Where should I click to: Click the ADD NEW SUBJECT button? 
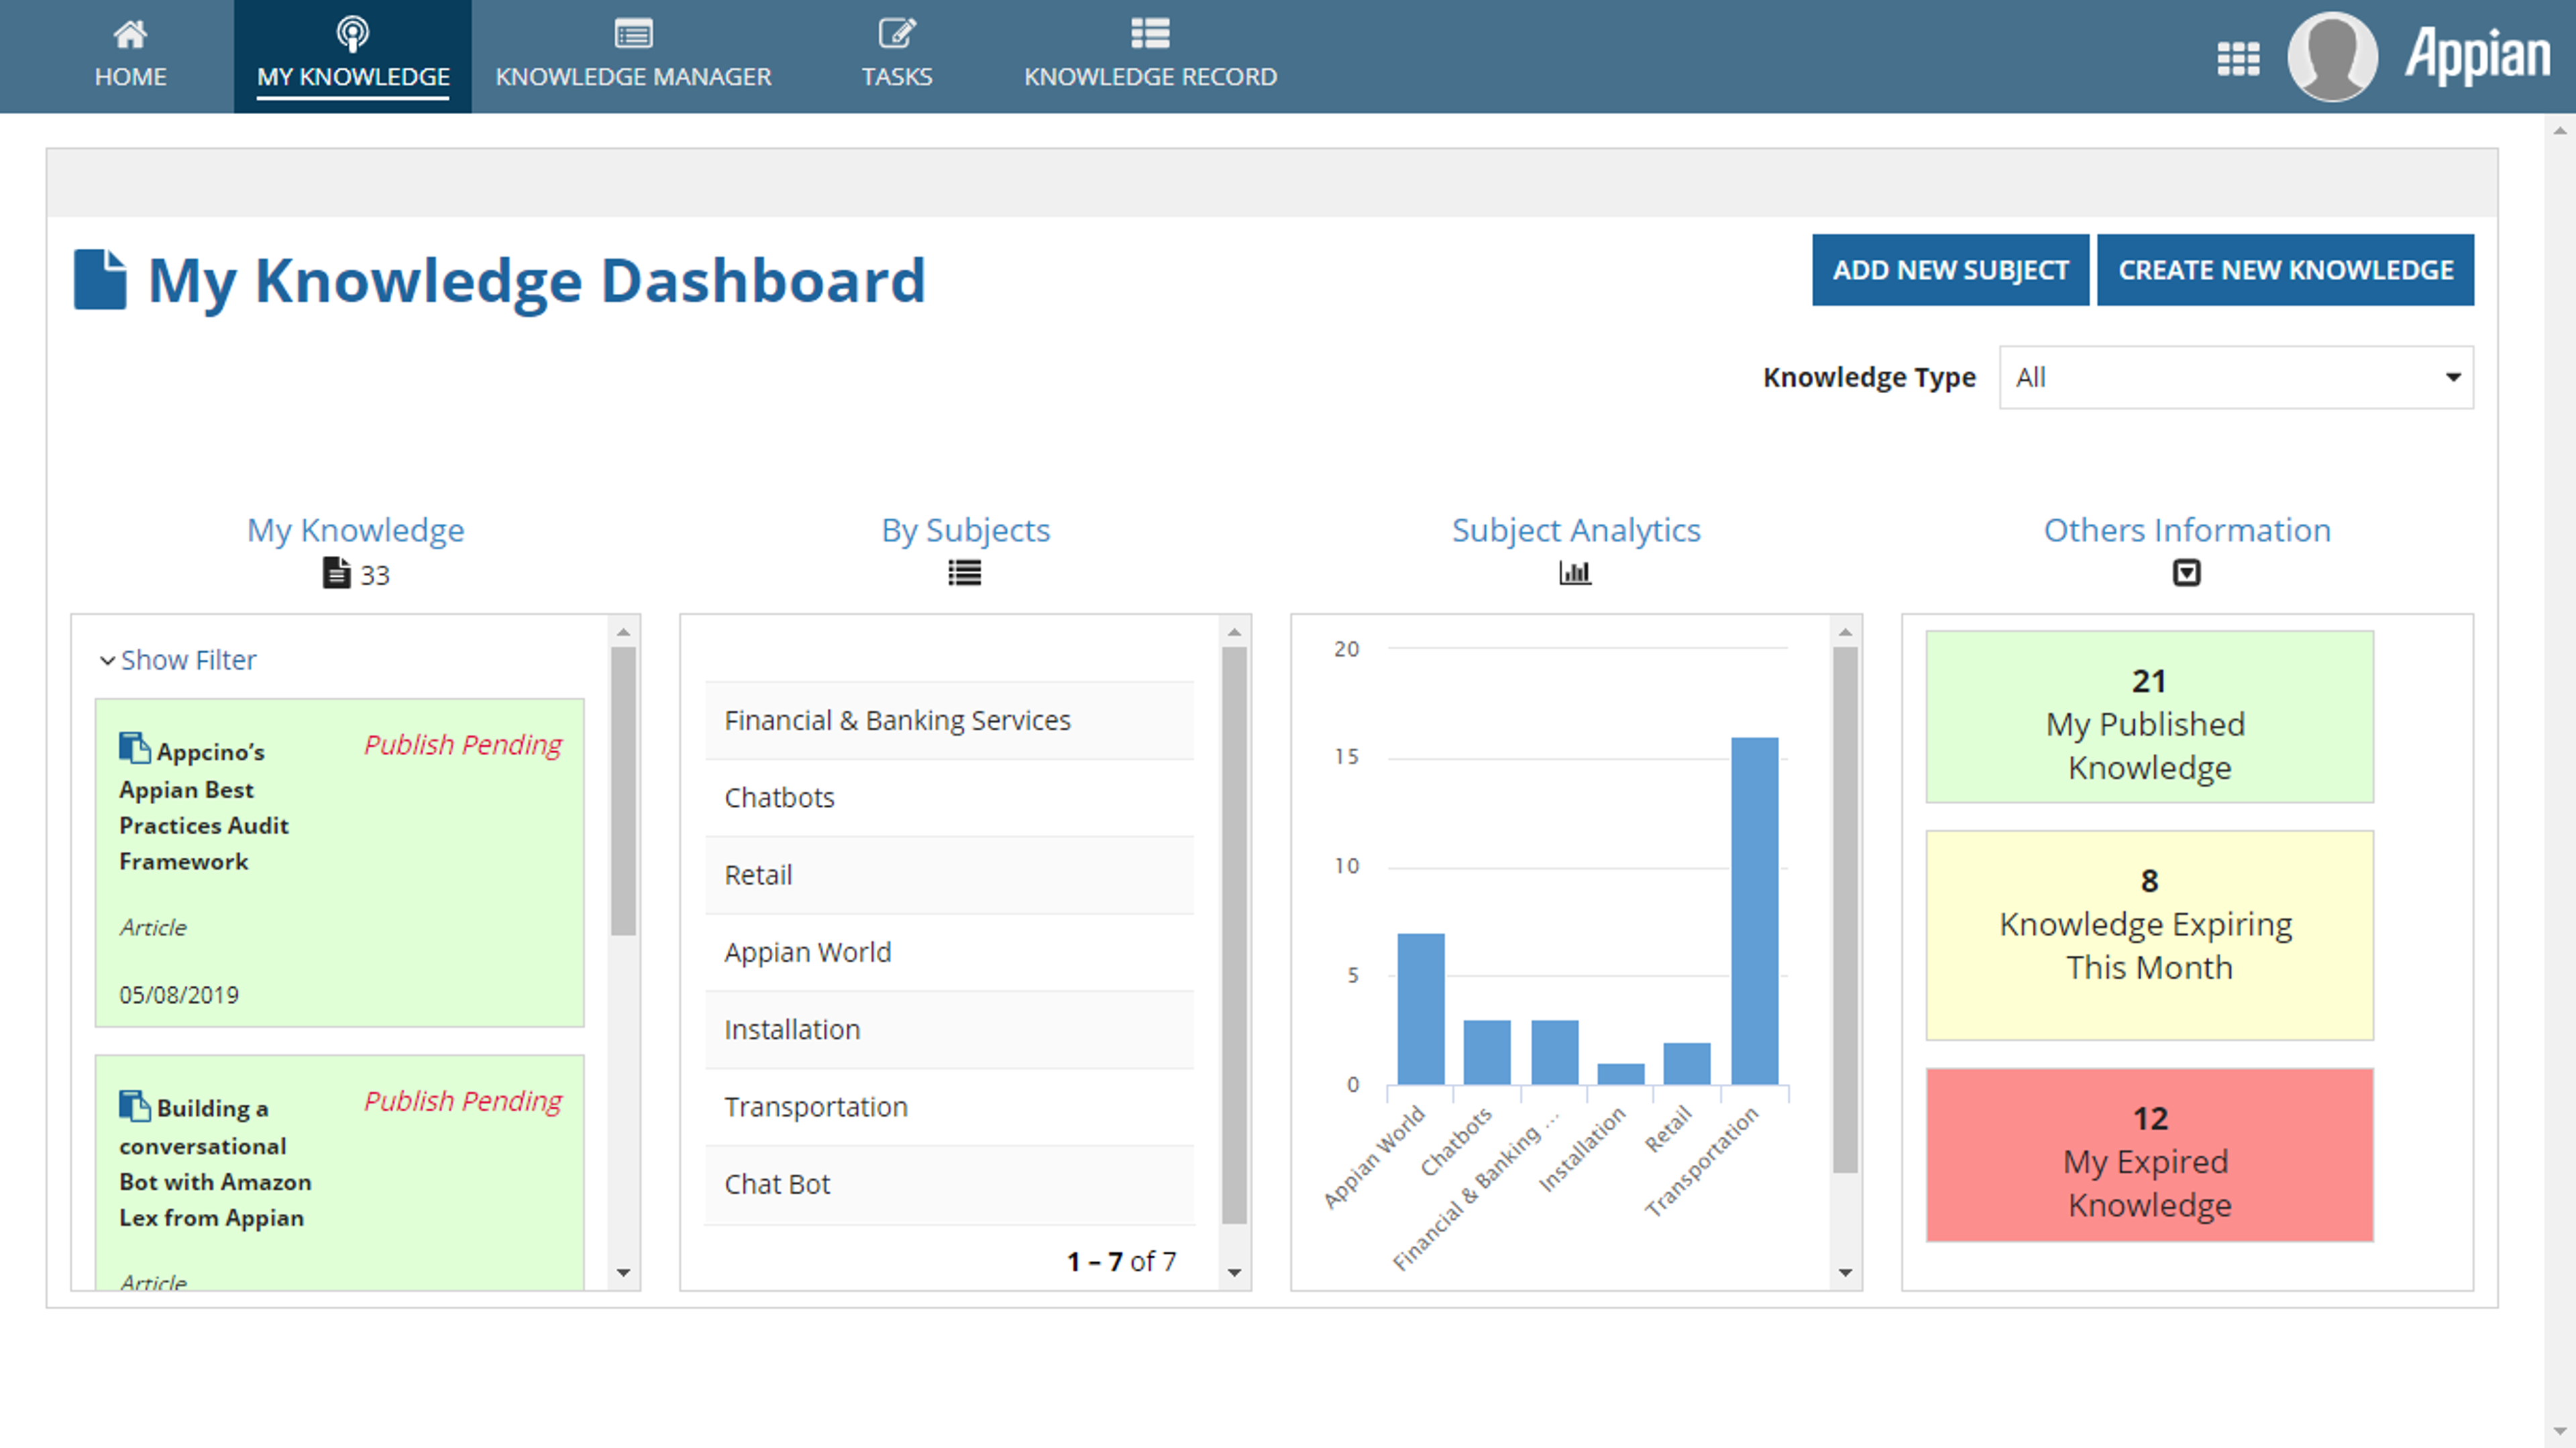tap(1950, 270)
